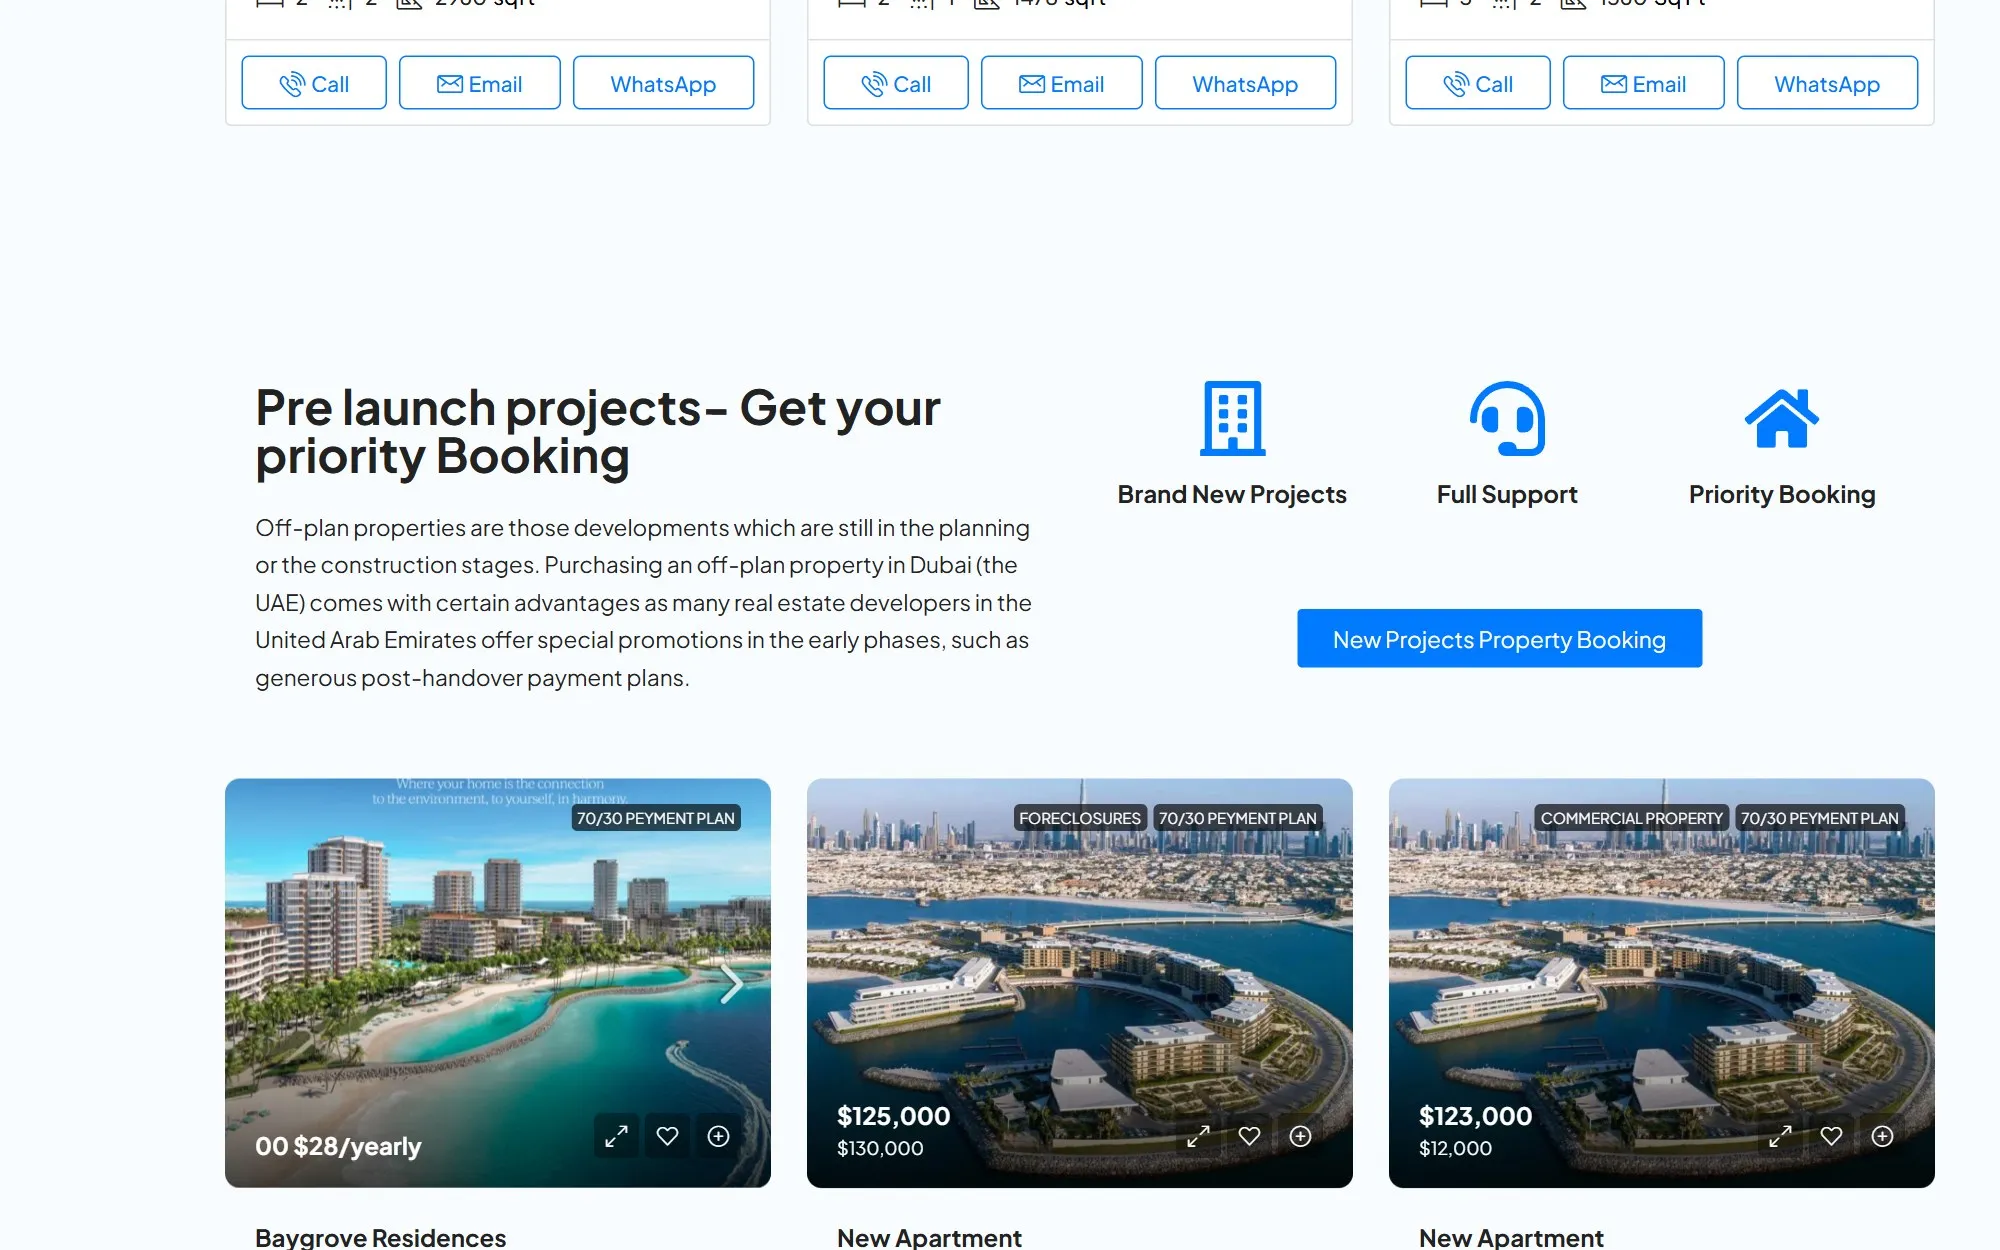Click 70/30 PEYMENT PLAN tag on $123,000 card

[x=1820, y=818]
